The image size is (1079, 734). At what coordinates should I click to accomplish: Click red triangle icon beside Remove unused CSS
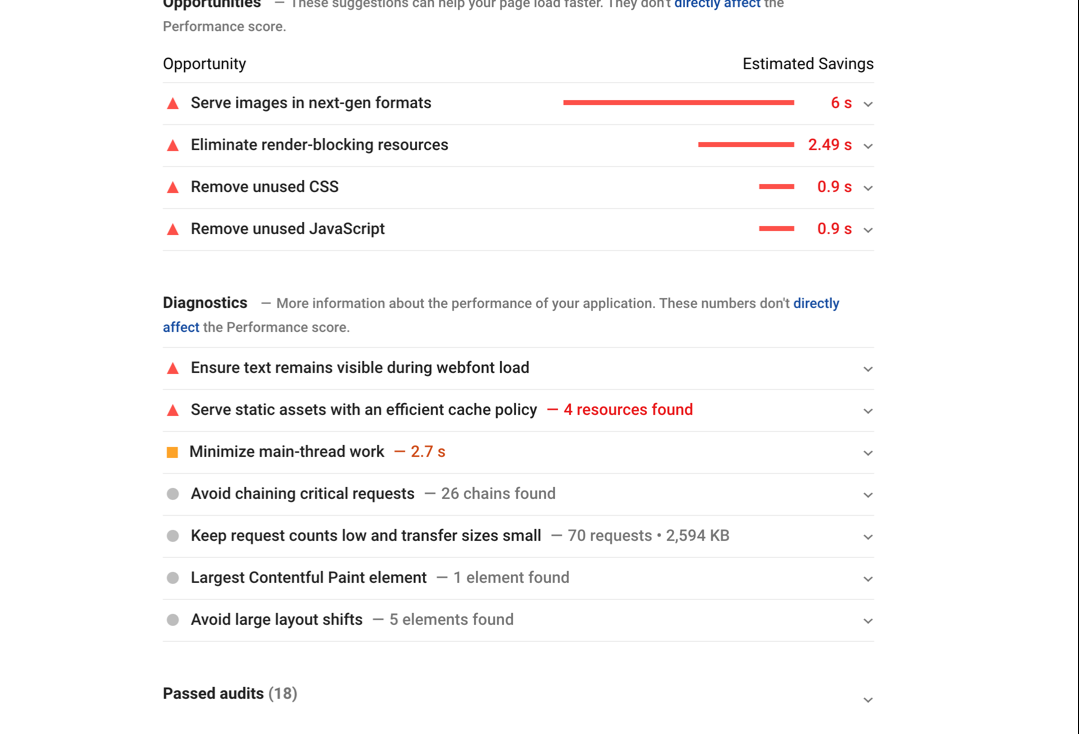[173, 188]
